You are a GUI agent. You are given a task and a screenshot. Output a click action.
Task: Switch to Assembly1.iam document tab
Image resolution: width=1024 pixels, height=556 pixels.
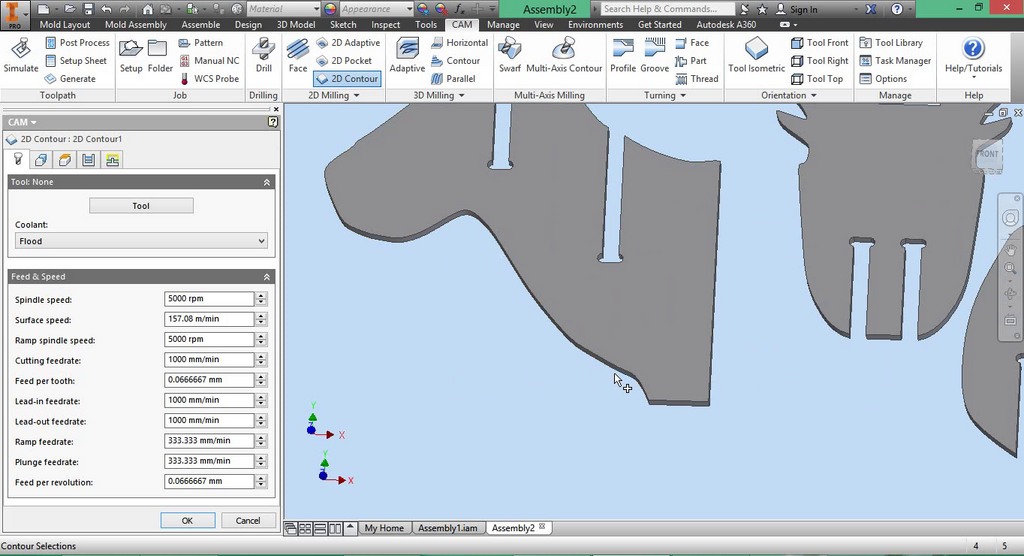click(x=448, y=528)
